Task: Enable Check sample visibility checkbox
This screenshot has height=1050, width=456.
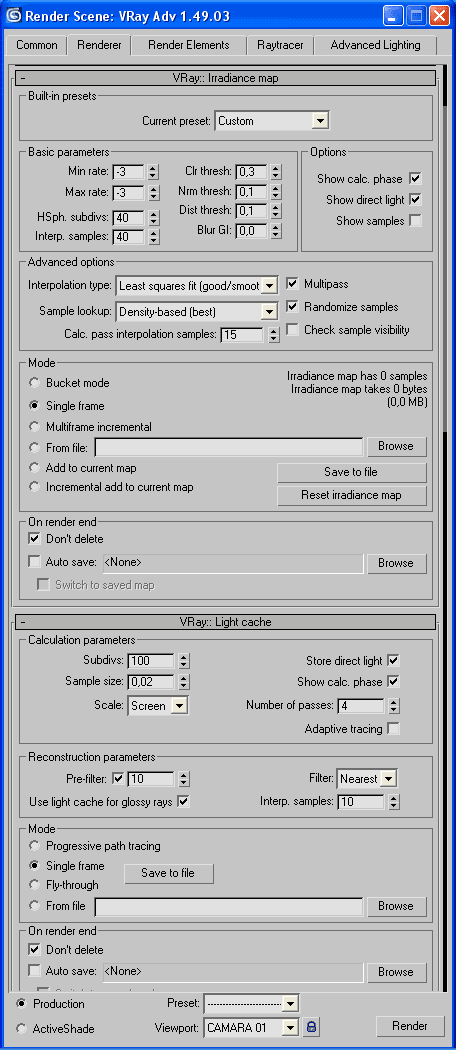Action: (x=292, y=329)
